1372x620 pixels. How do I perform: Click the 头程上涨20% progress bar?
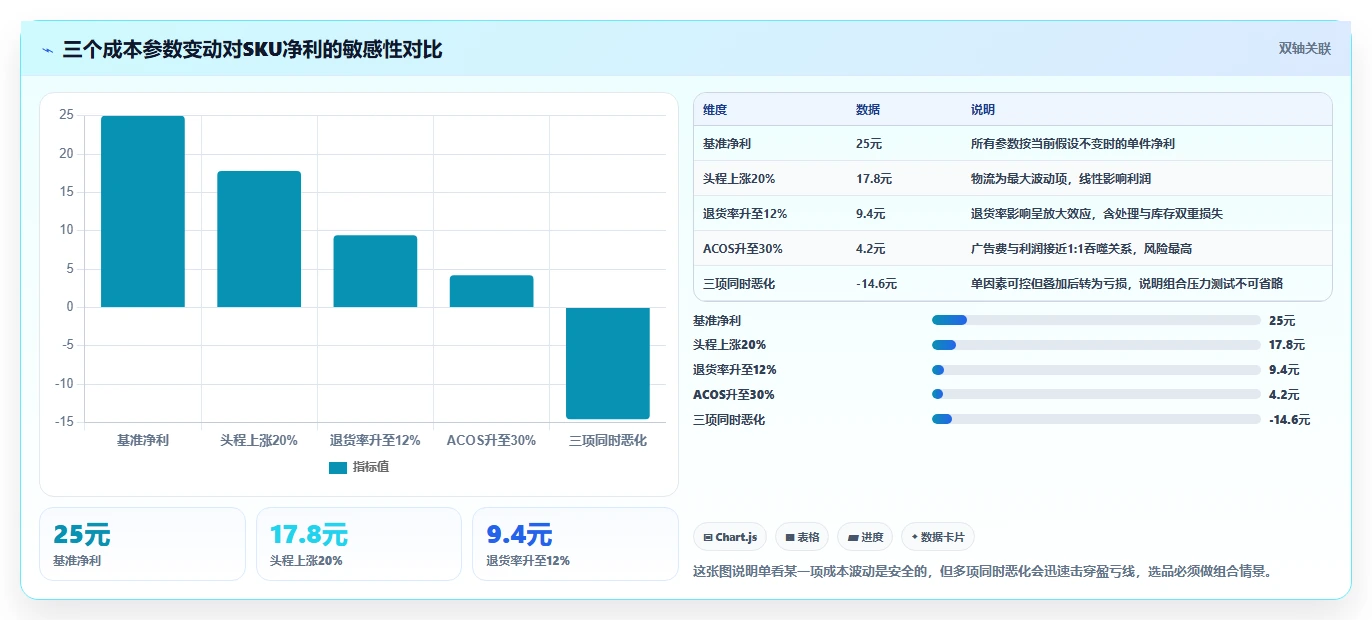[1096, 345]
